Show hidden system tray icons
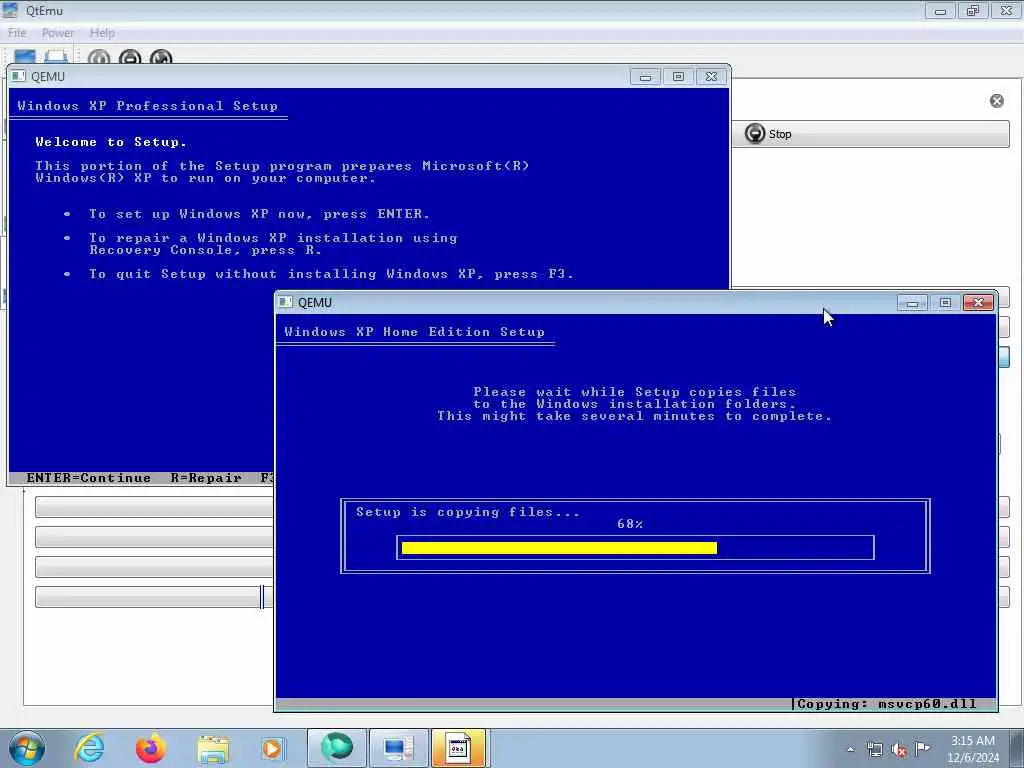The image size is (1024, 768). (x=850, y=749)
